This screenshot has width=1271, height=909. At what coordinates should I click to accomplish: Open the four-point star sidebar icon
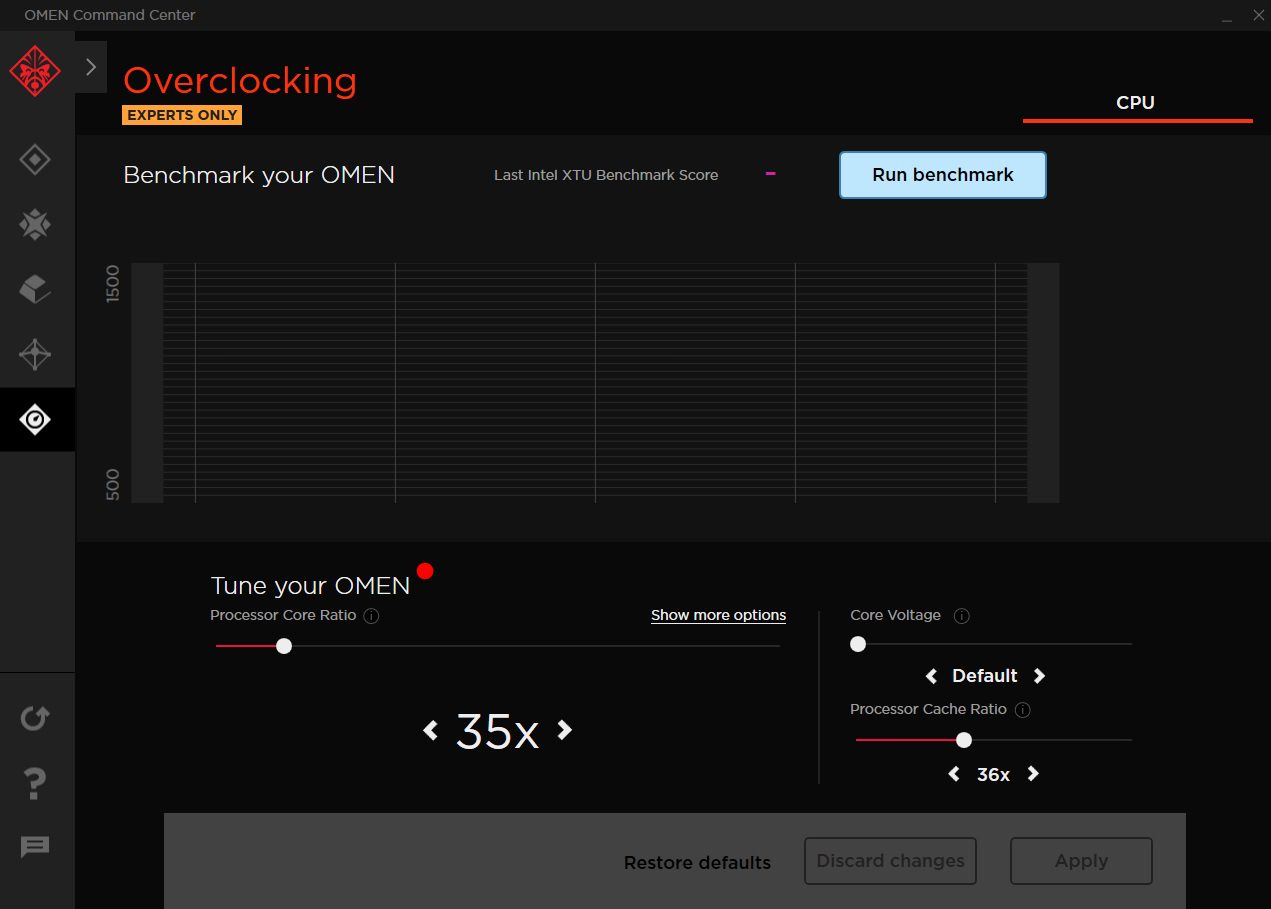(35, 354)
